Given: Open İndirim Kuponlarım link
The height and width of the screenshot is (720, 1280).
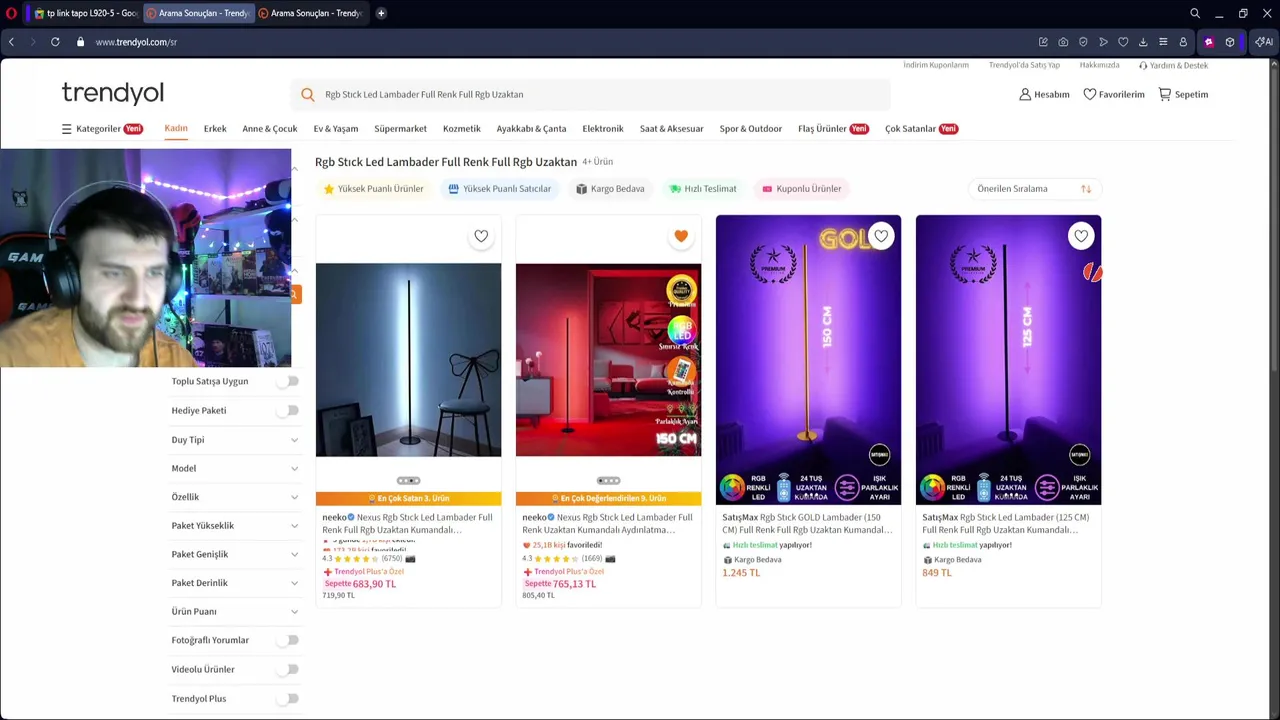Looking at the screenshot, I should point(936,65).
